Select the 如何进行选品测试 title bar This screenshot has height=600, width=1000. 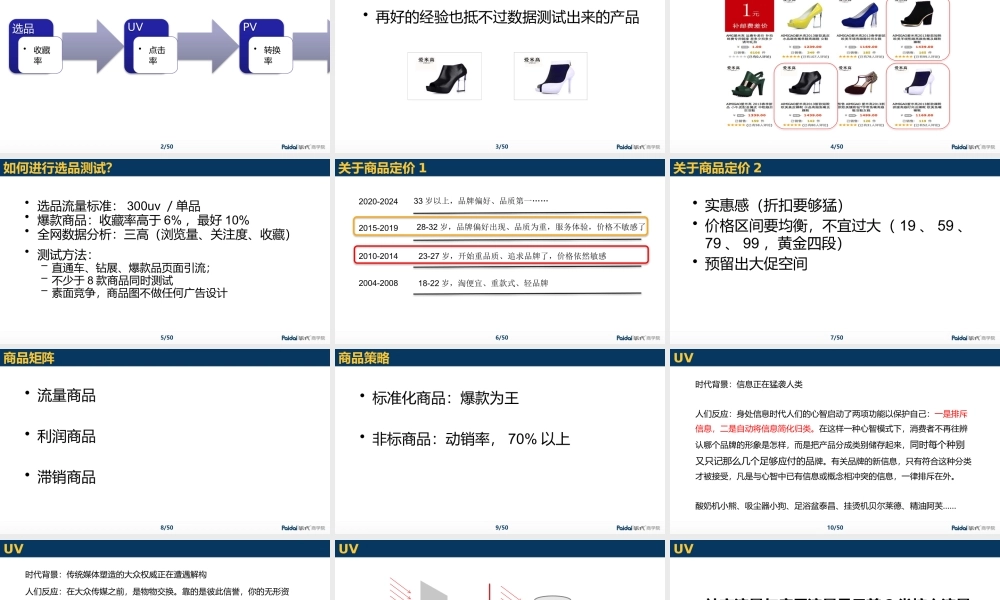(x=60, y=167)
